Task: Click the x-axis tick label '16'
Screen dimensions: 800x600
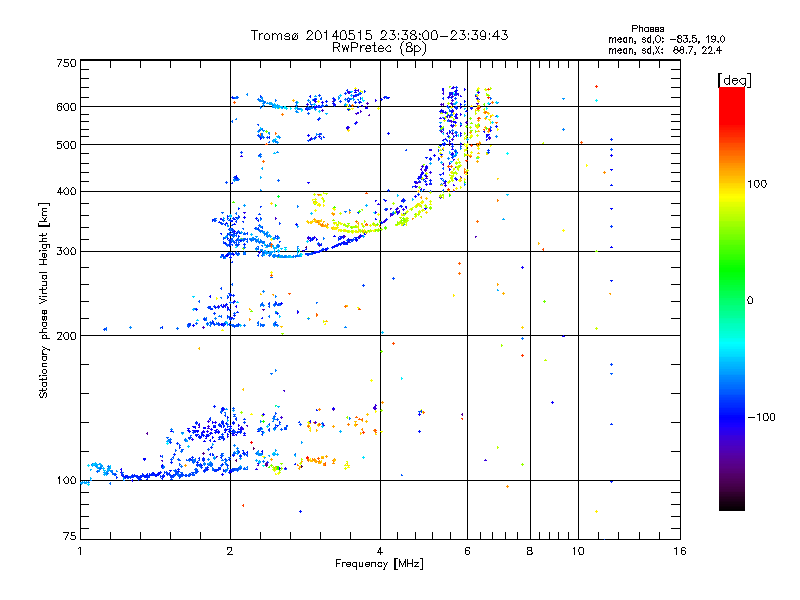Action: point(680,551)
